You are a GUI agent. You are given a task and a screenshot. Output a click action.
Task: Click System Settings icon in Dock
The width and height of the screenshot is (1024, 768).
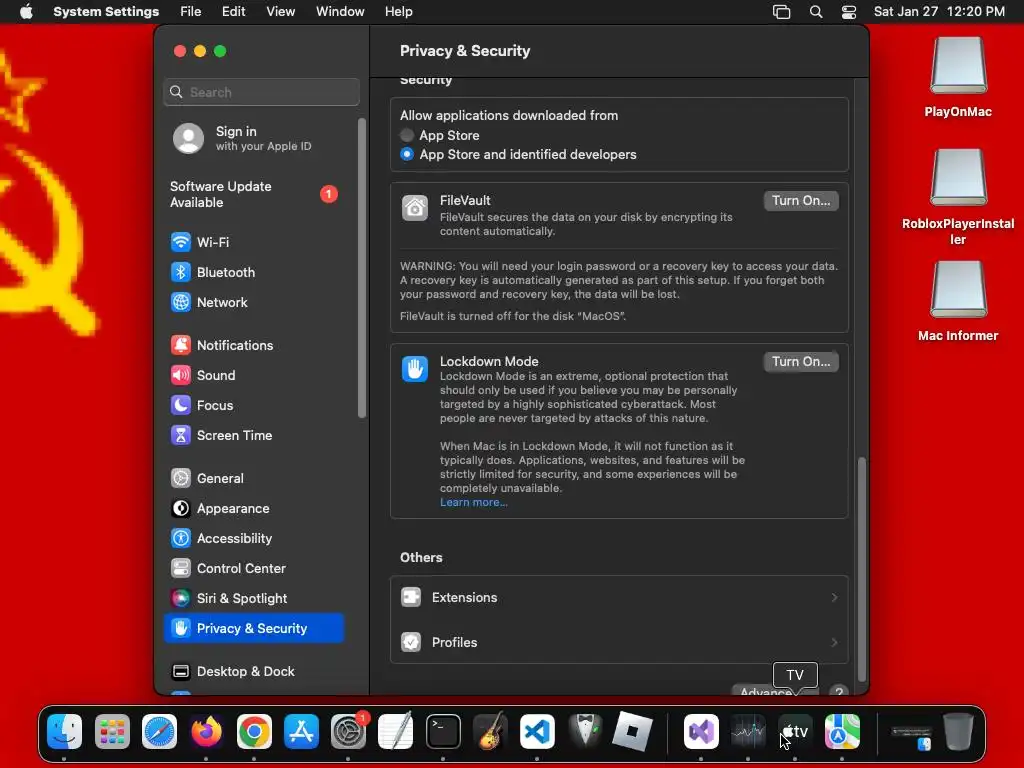349,731
